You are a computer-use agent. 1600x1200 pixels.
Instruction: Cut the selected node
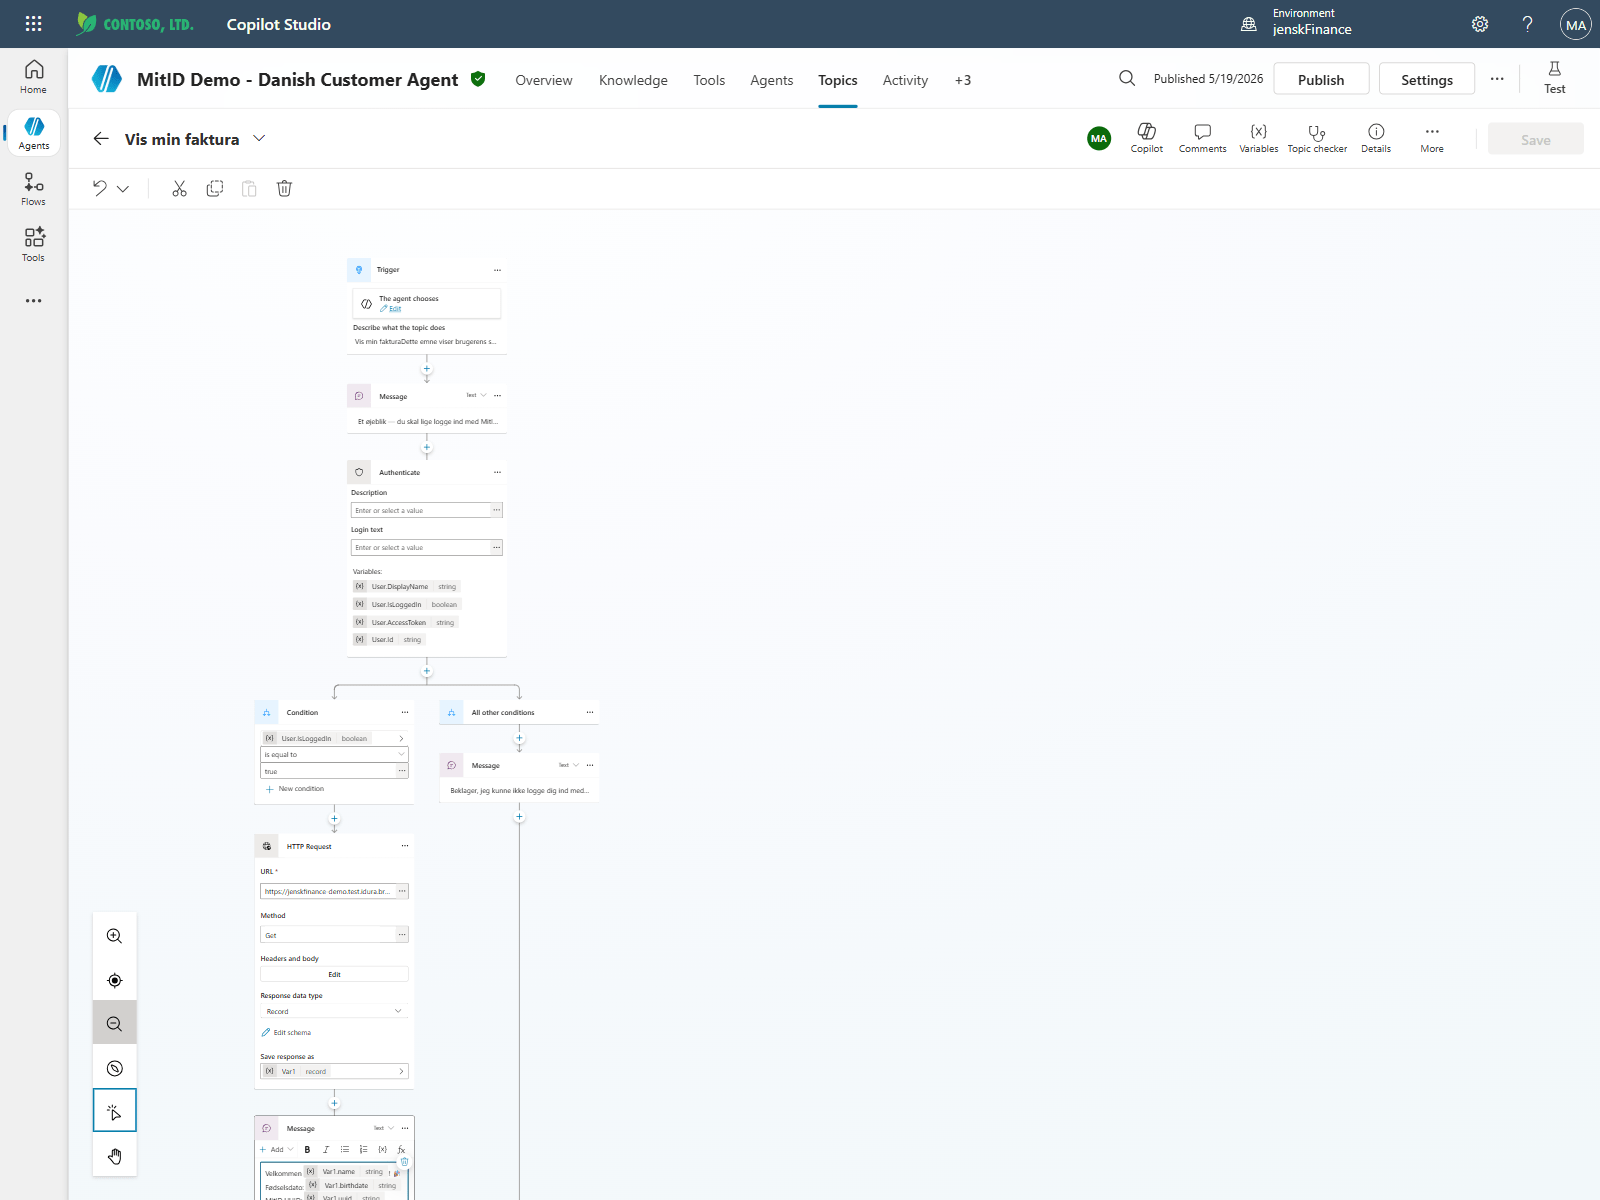point(179,188)
